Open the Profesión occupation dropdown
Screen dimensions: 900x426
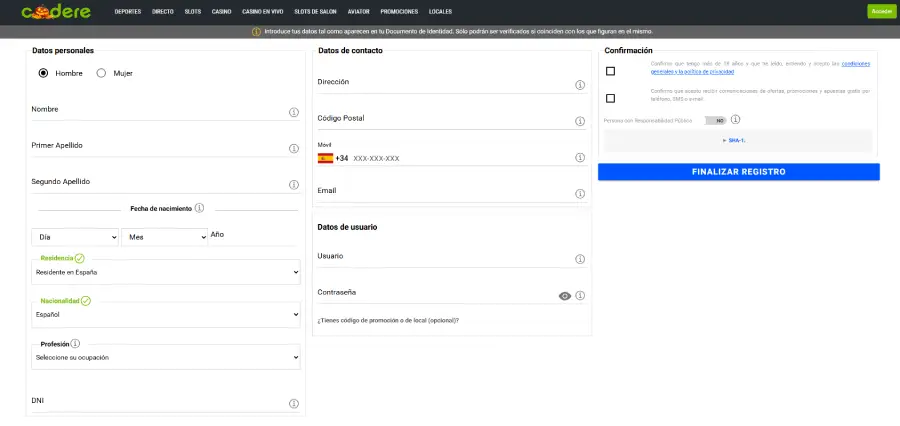tap(165, 357)
